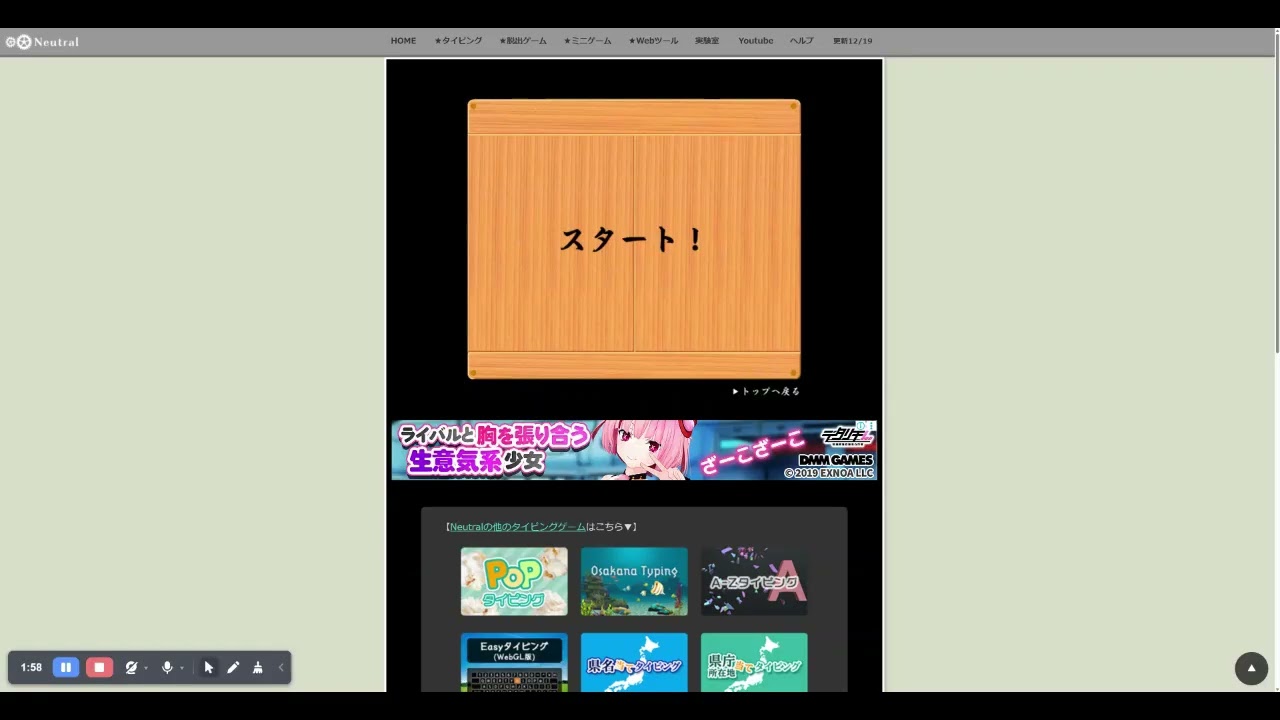This screenshot has height=720, width=1280.
Task: Toggle the webcam off icon
Action: click(x=131, y=667)
